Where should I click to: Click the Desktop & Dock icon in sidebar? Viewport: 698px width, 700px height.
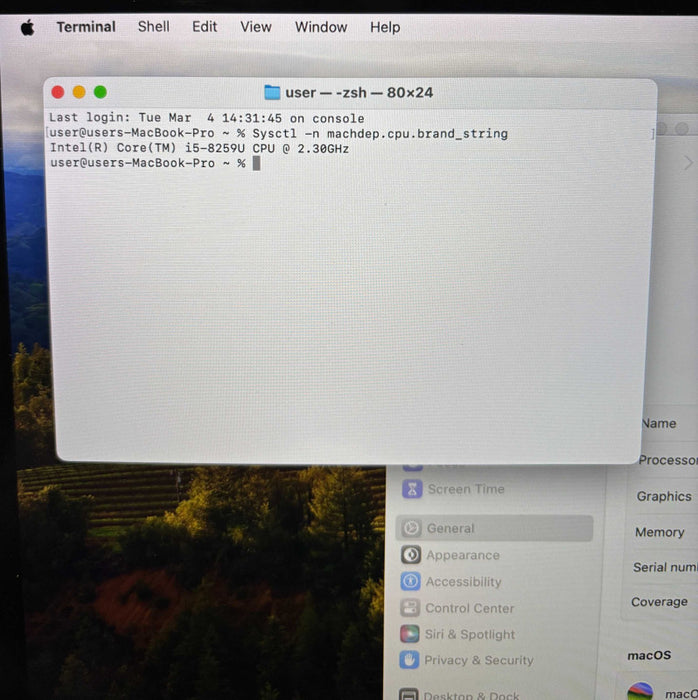click(x=408, y=694)
